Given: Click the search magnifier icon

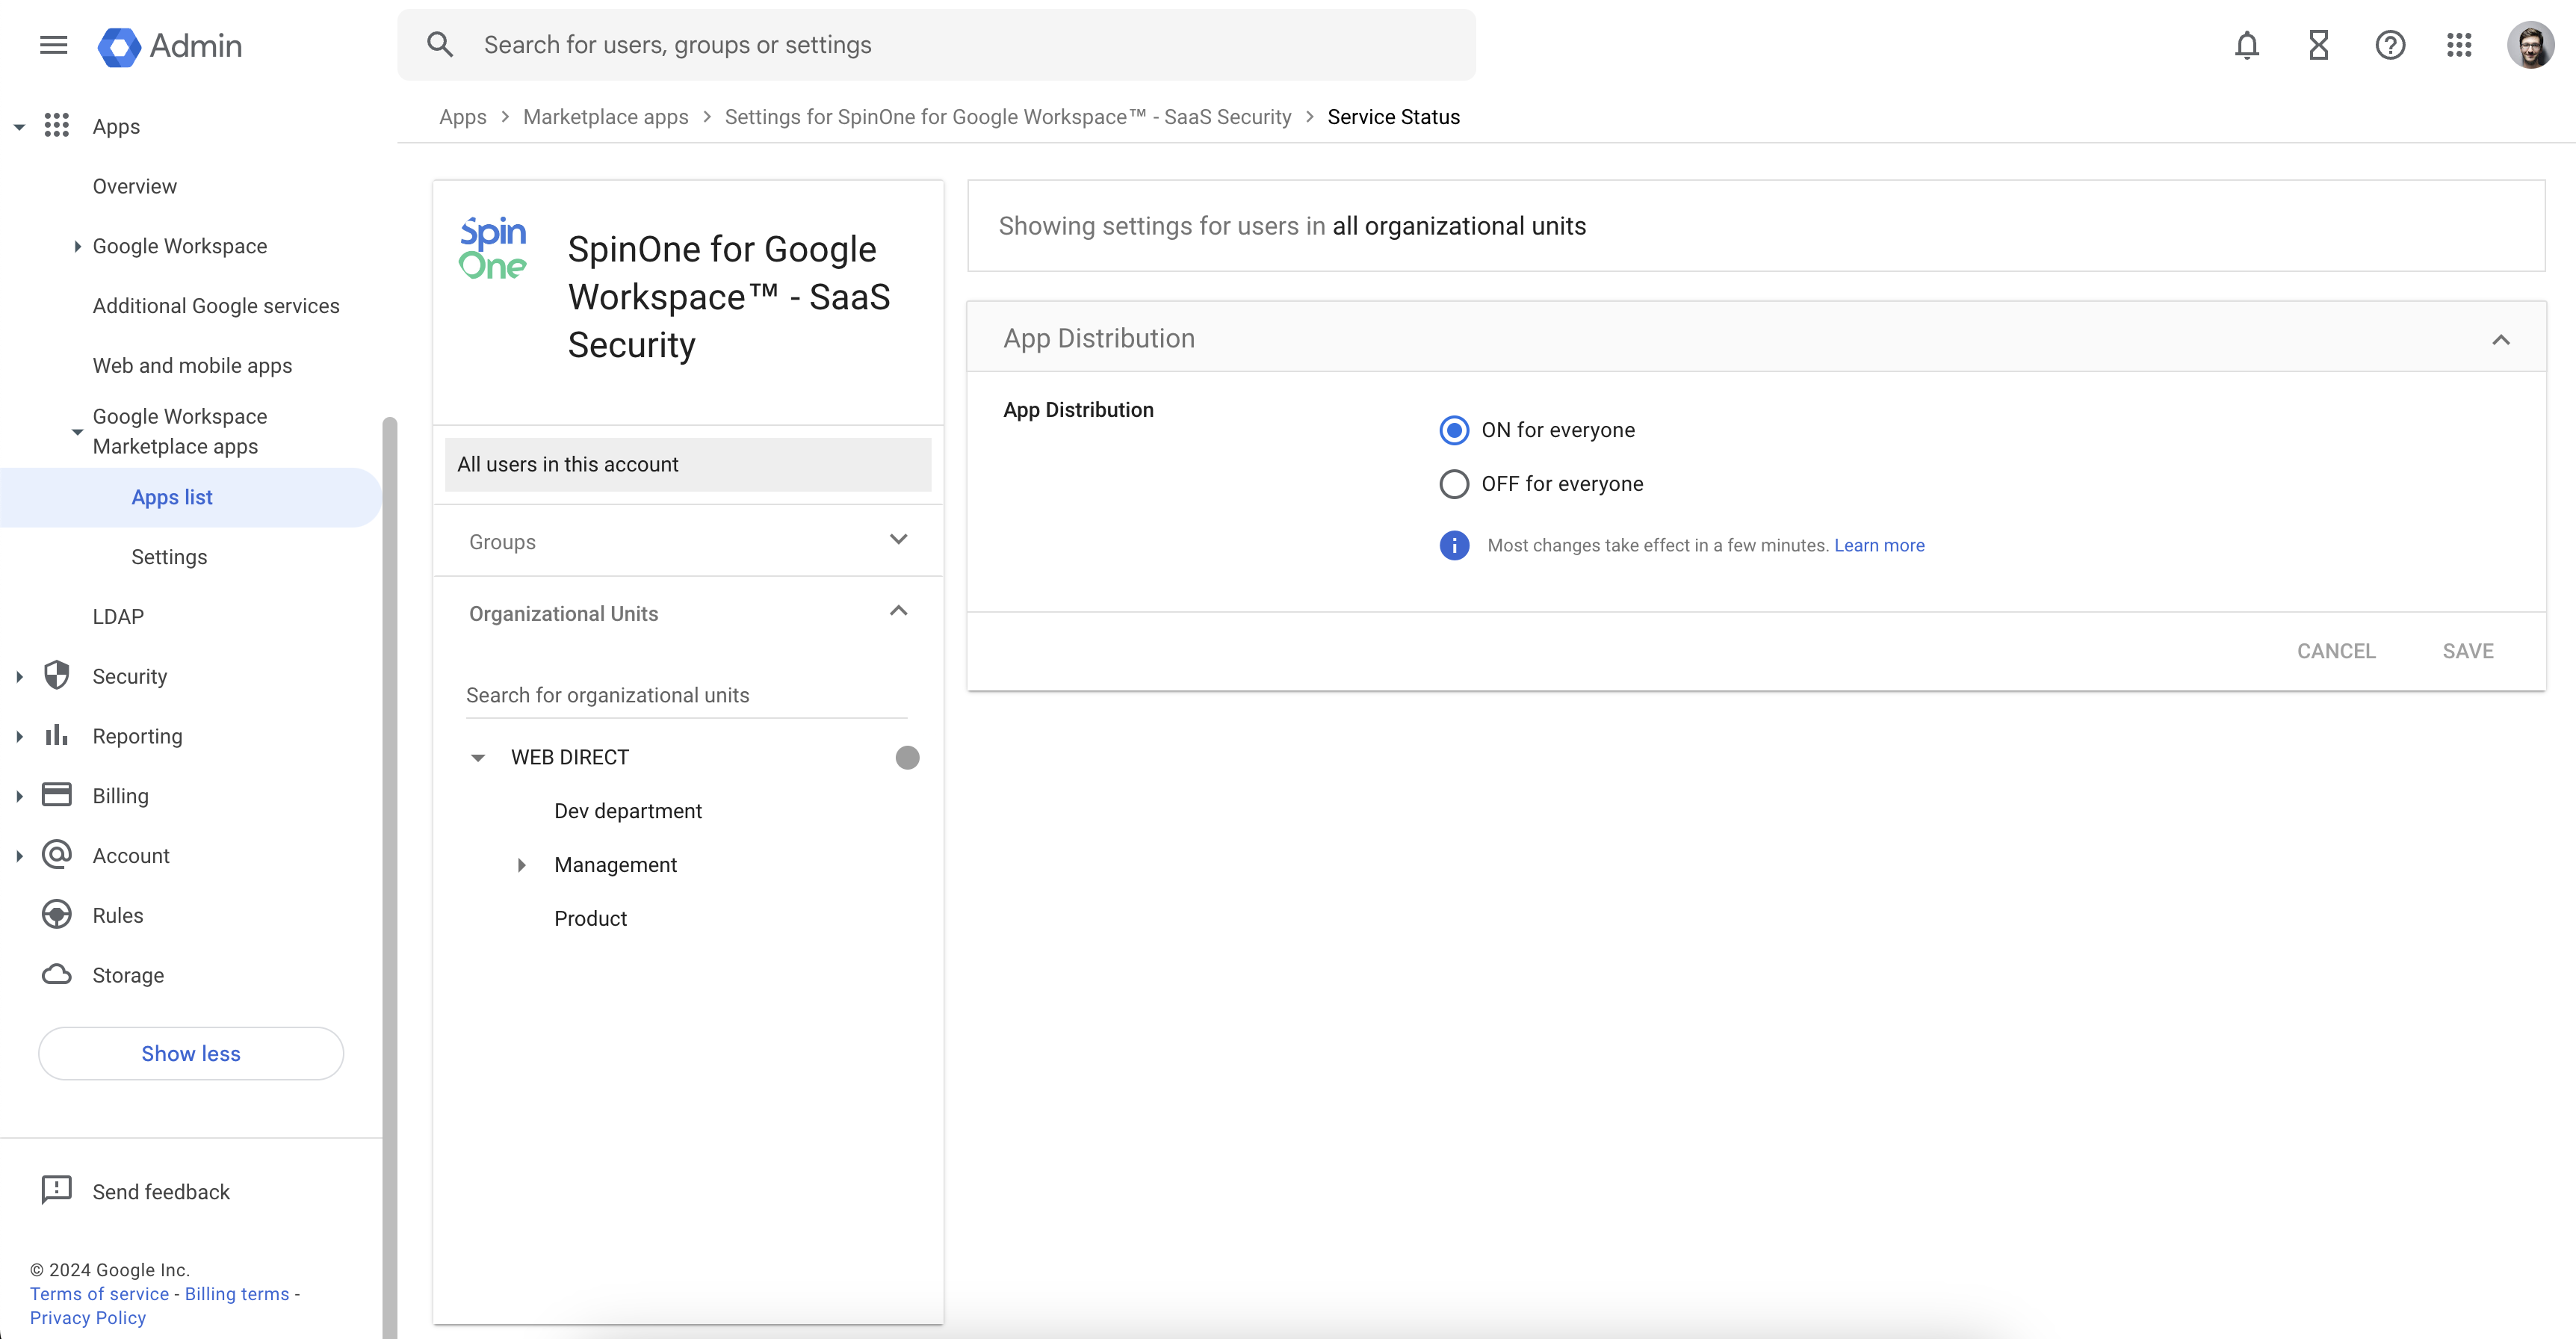Looking at the screenshot, I should coord(440,45).
